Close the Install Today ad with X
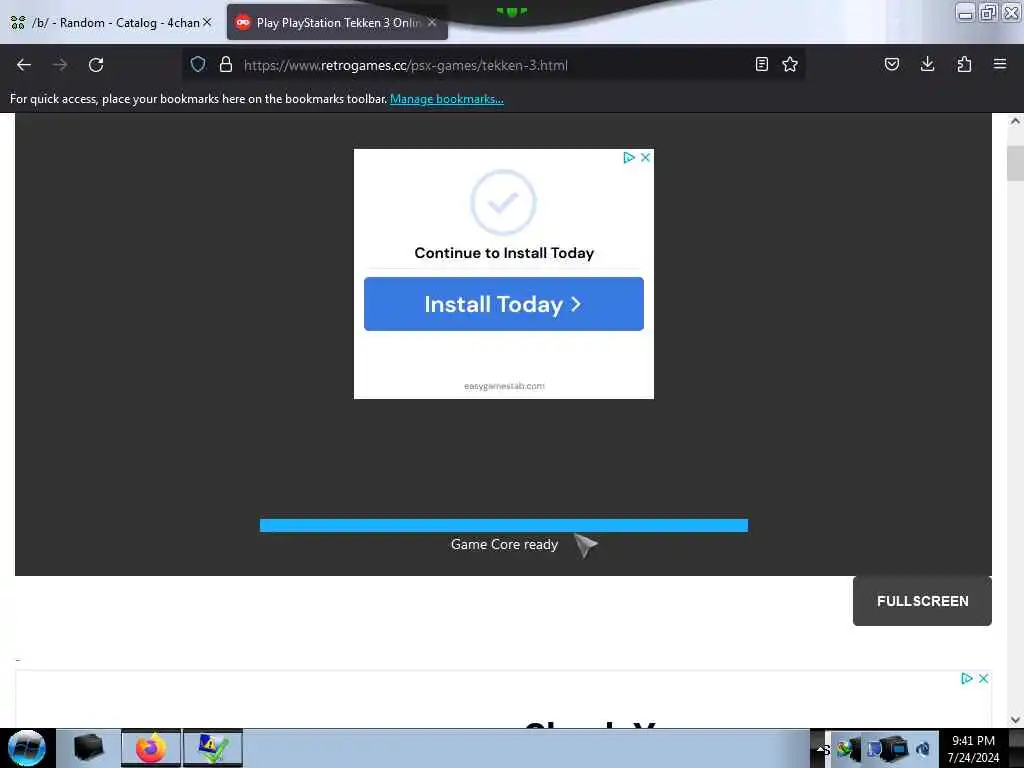1024x768 pixels. pyautogui.click(x=645, y=157)
